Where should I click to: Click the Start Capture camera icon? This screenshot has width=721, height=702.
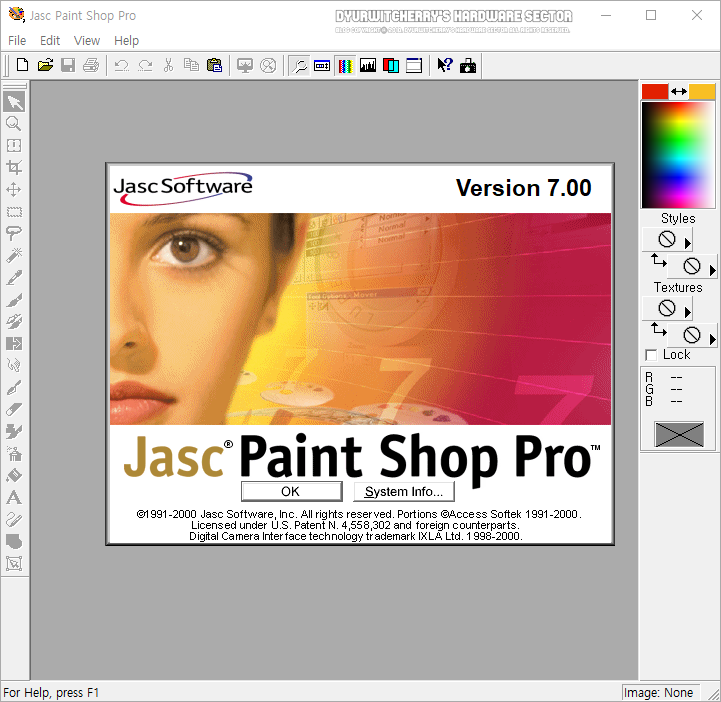pyautogui.click(x=468, y=65)
